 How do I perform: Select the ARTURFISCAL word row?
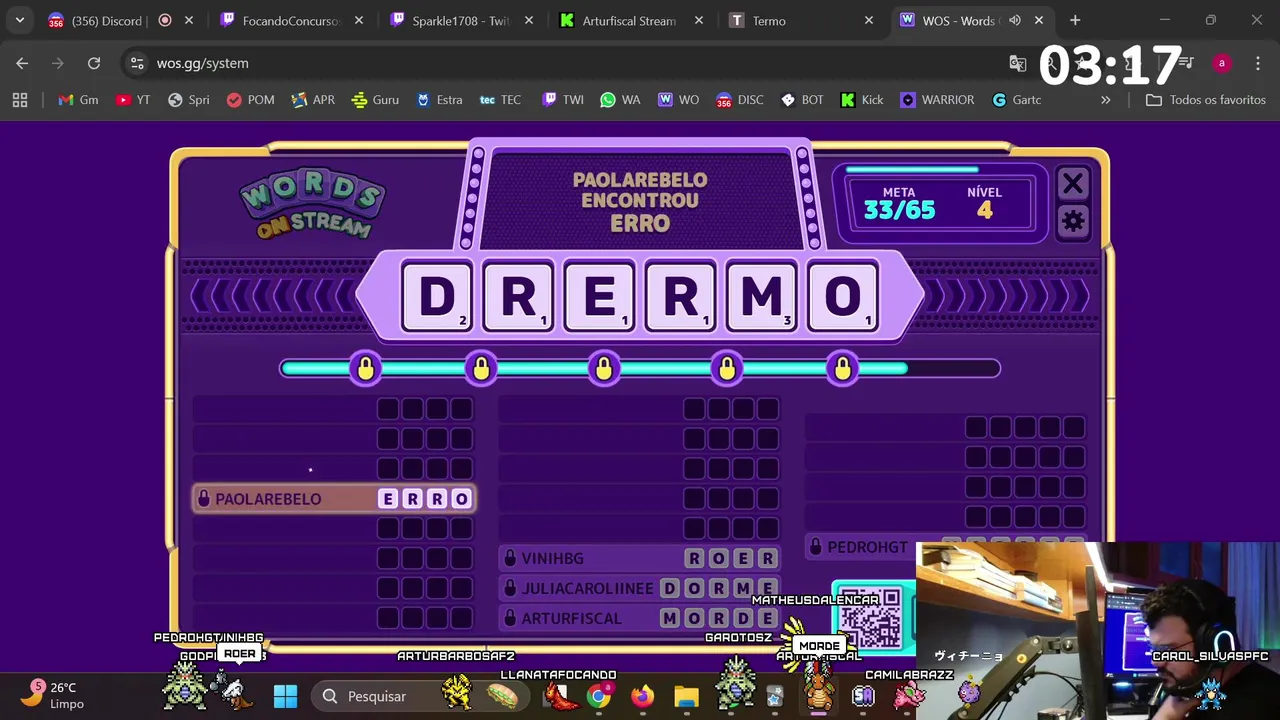[640, 618]
